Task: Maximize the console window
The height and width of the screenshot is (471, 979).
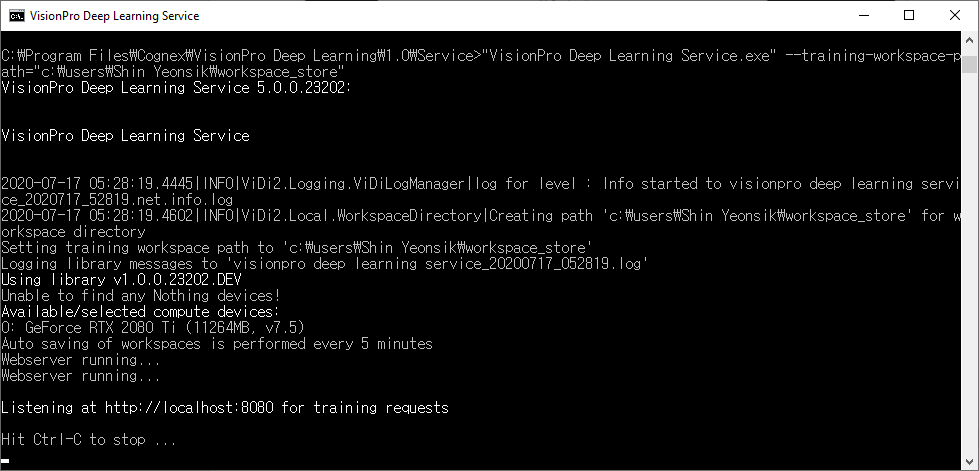Action: [909, 16]
